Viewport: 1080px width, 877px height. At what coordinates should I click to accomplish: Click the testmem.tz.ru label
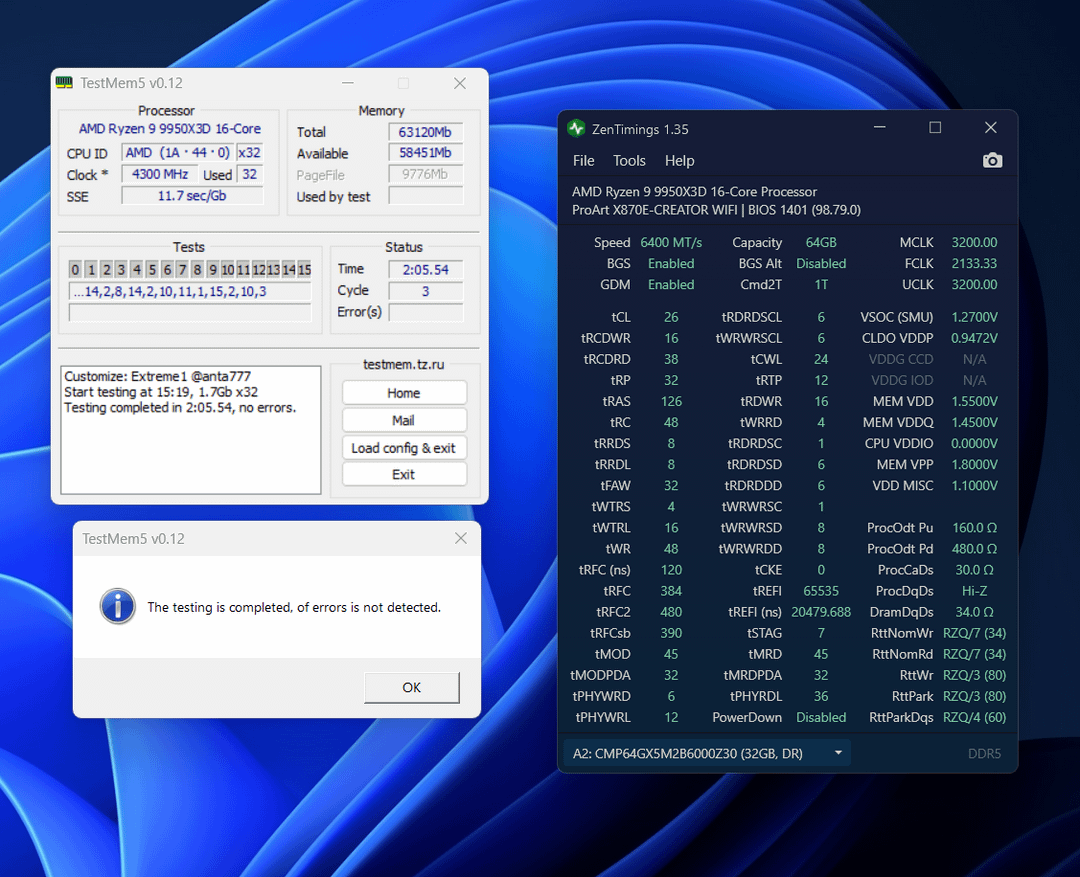(x=404, y=364)
